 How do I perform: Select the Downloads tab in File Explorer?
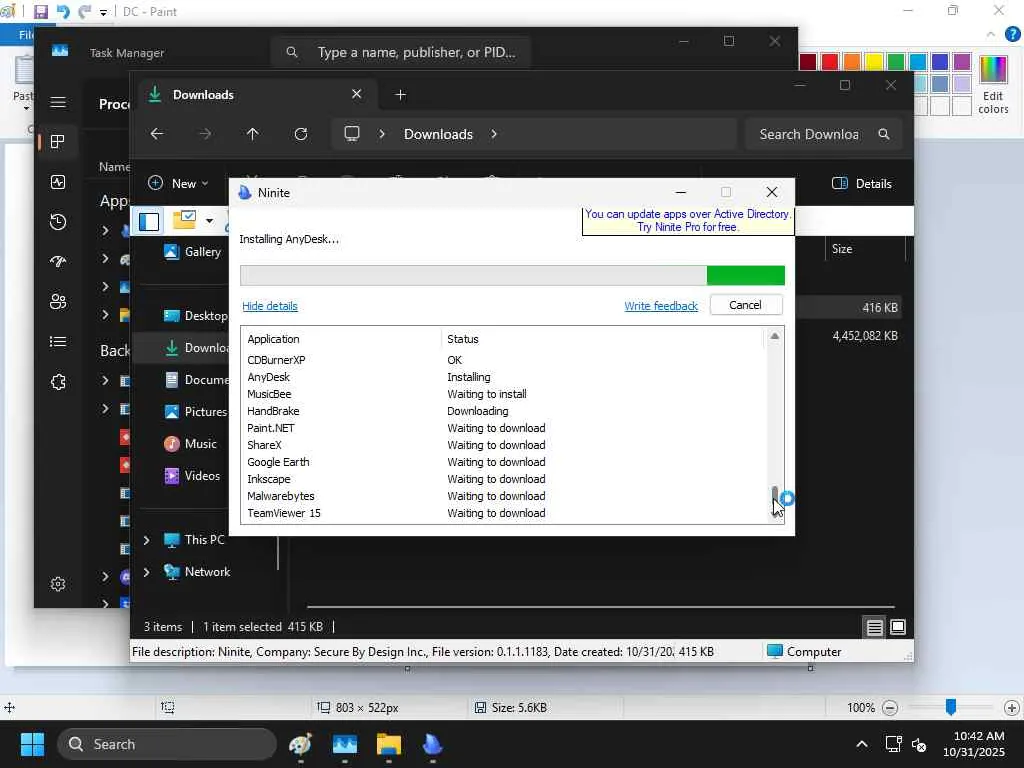pyautogui.click(x=255, y=95)
